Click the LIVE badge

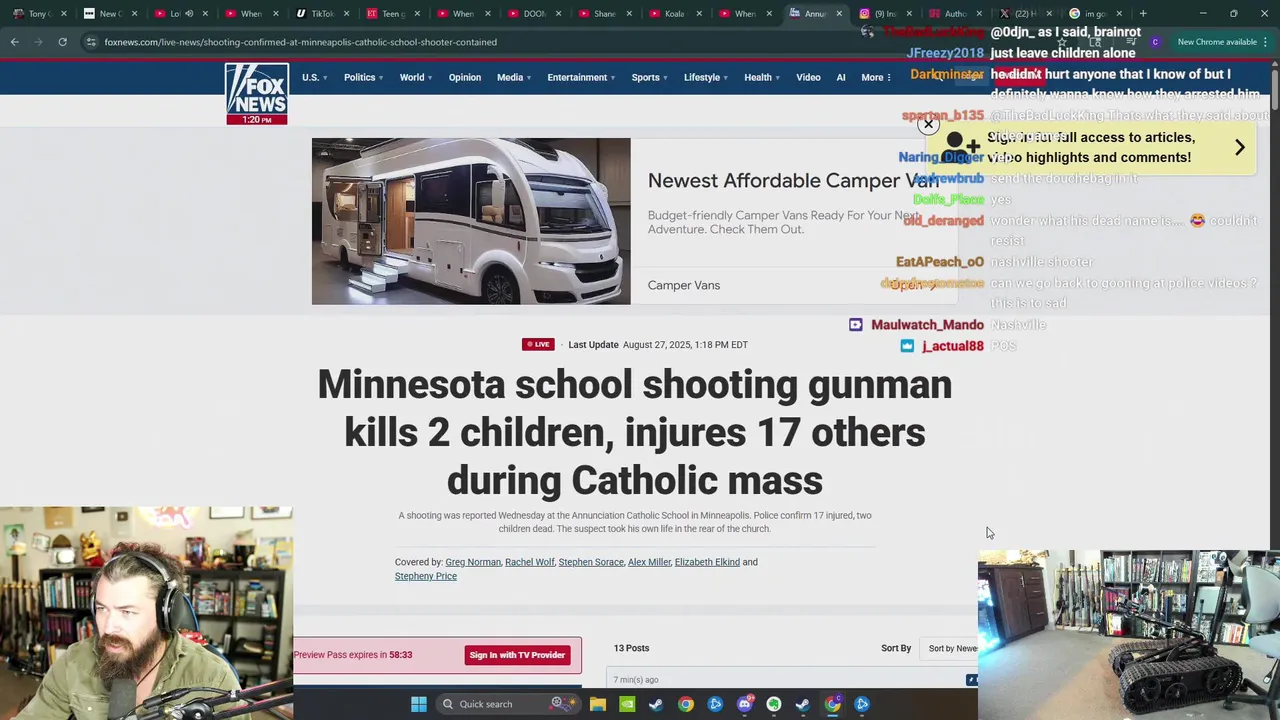tap(538, 344)
